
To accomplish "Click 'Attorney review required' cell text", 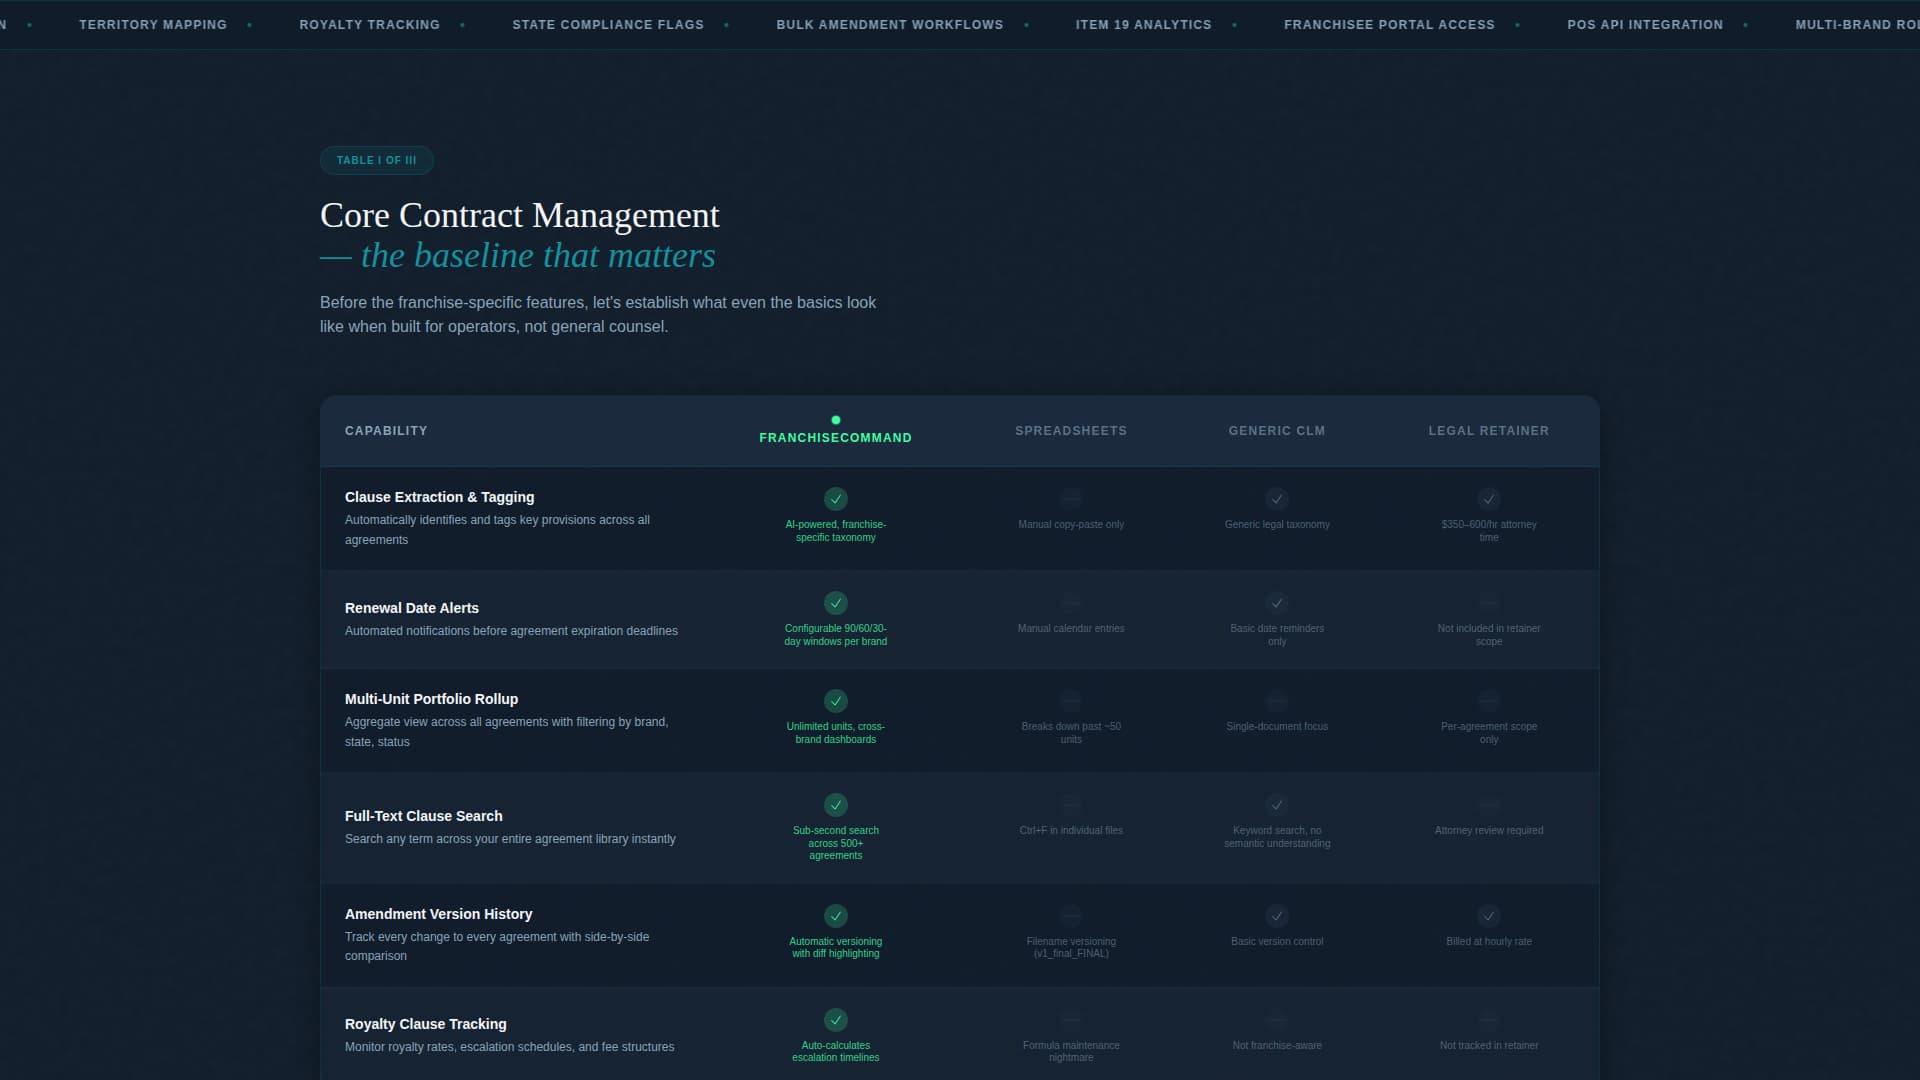I will pyautogui.click(x=1489, y=830).
